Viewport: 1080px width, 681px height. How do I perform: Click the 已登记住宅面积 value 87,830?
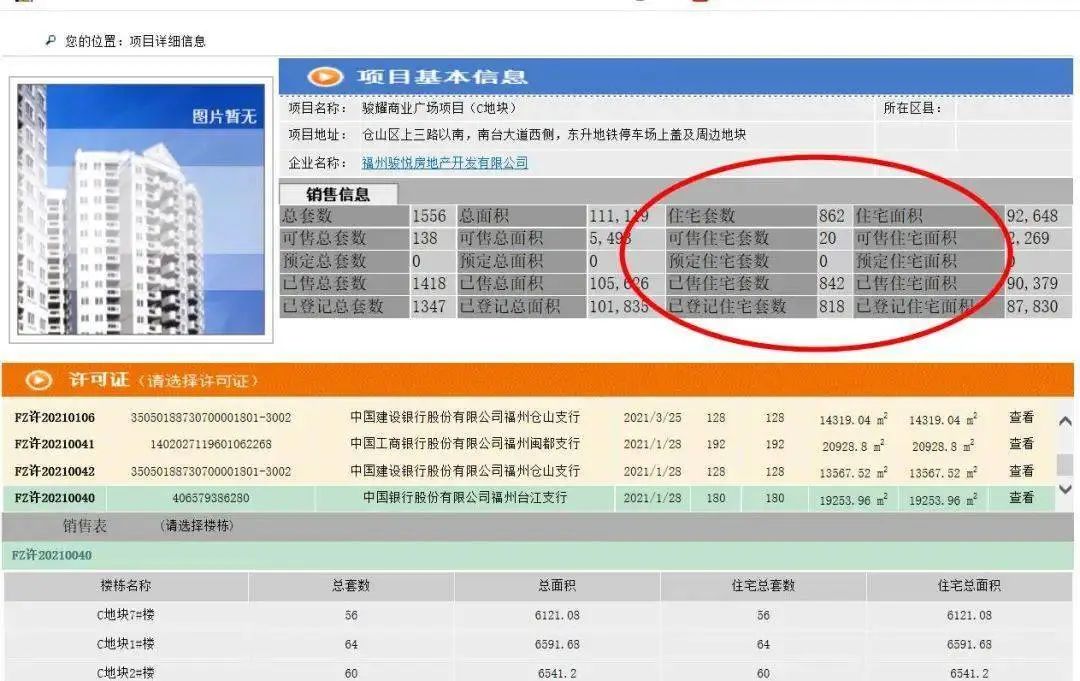point(1032,306)
